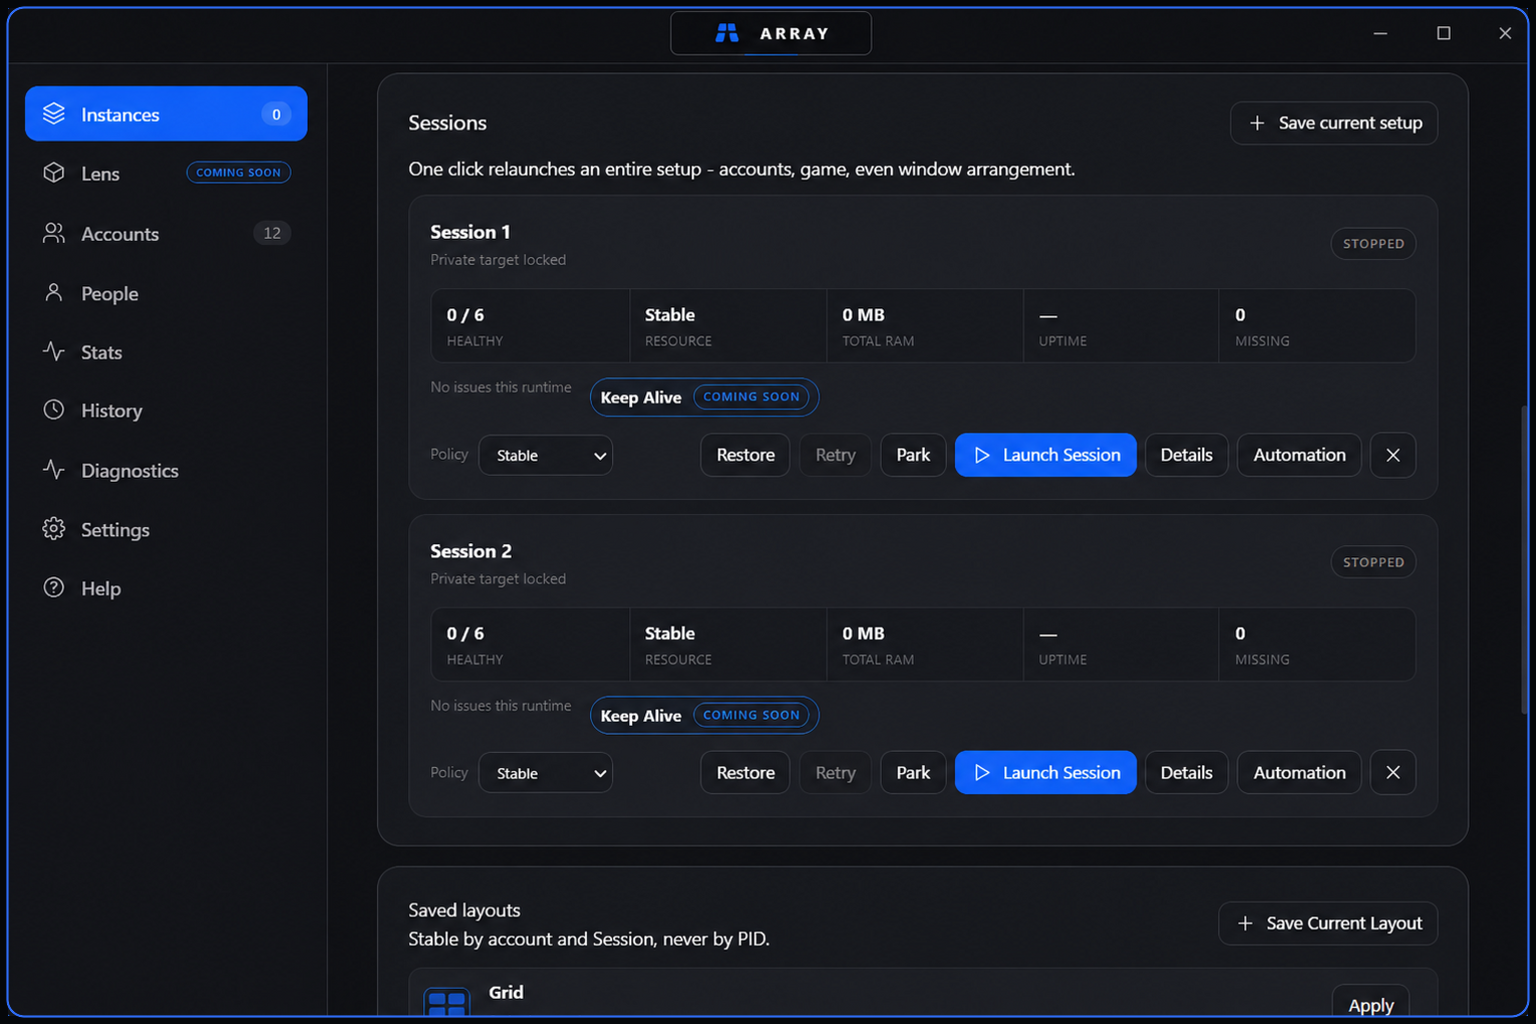Click the UPTIME cell in Session 1
Viewport: 1536px width, 1024px height.
(1121, 326)
